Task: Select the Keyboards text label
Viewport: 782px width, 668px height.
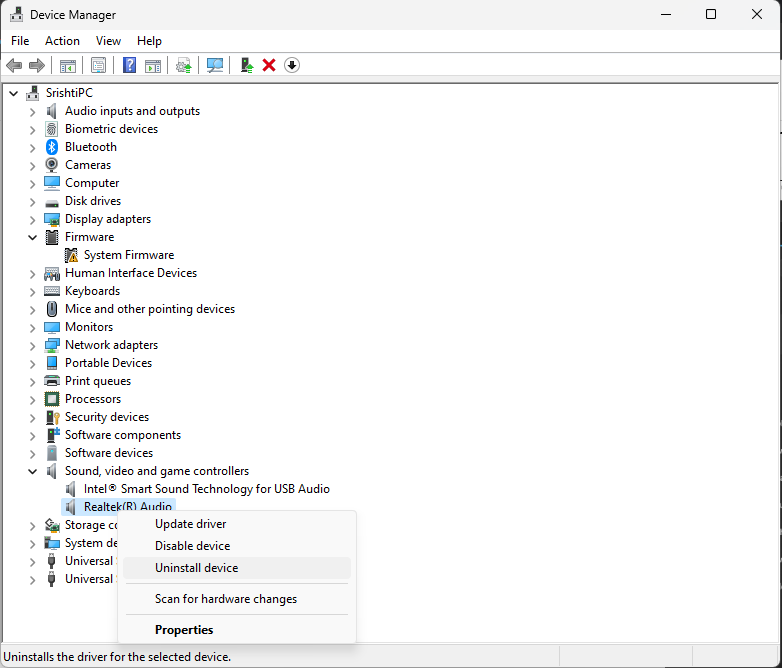Action: click(92, 291)
